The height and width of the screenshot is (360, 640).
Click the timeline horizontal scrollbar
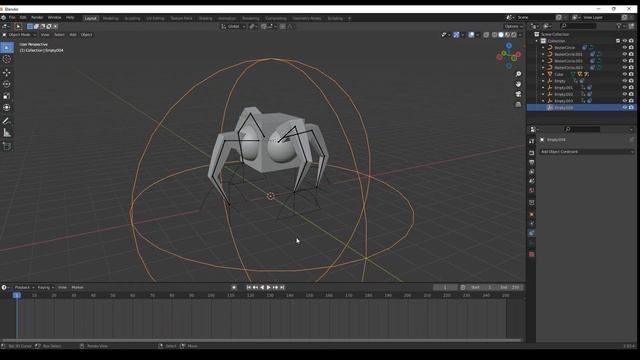tap(261, 340)
